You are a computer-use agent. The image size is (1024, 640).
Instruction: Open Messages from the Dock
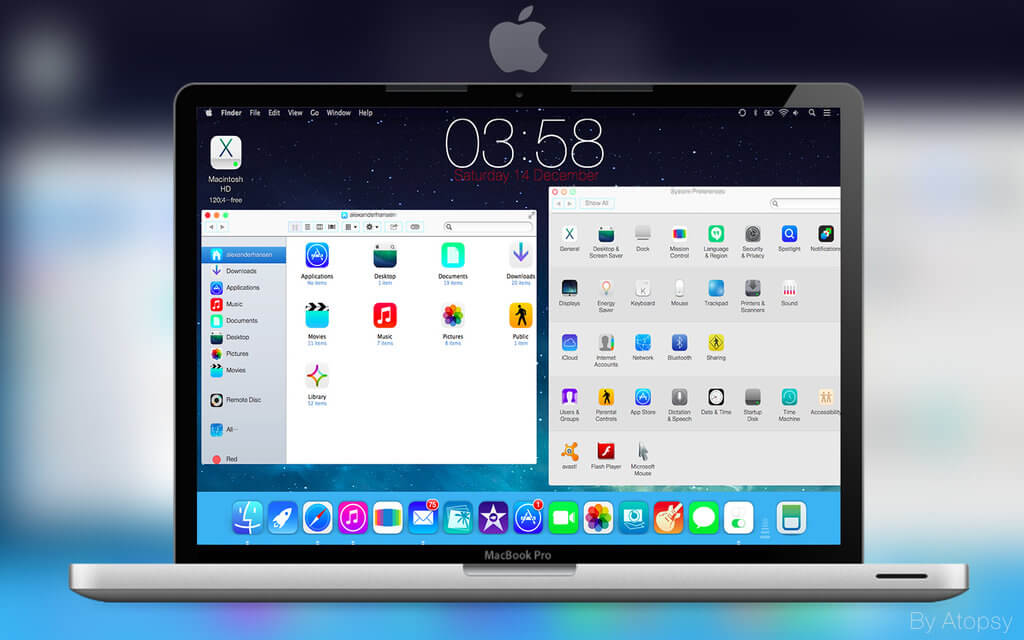[703, 518]
